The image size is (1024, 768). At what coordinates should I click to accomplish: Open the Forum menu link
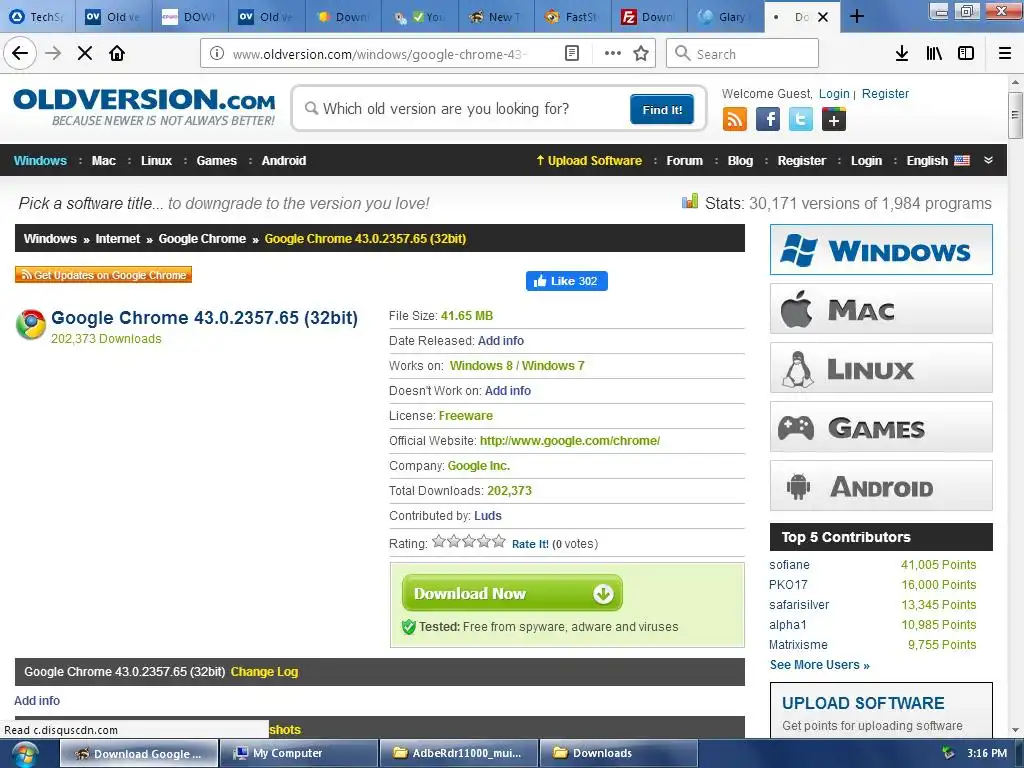[684, 161]
